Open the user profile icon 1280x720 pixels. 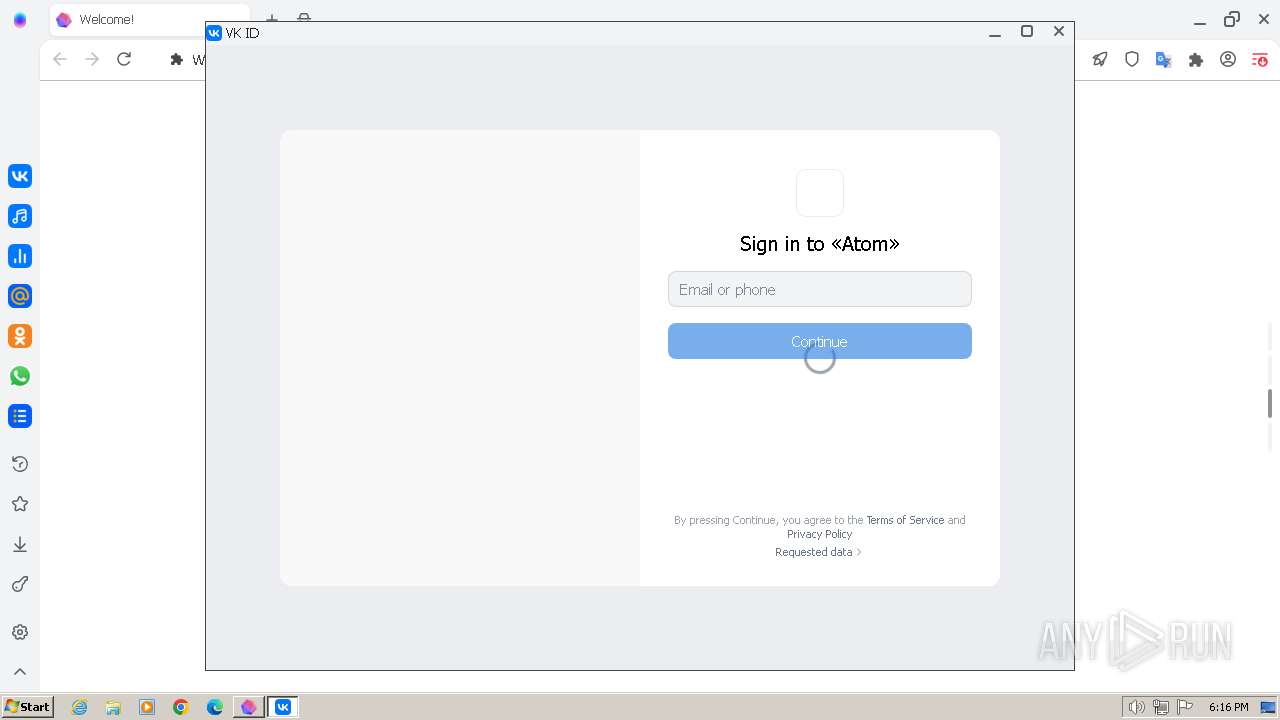1228,59
